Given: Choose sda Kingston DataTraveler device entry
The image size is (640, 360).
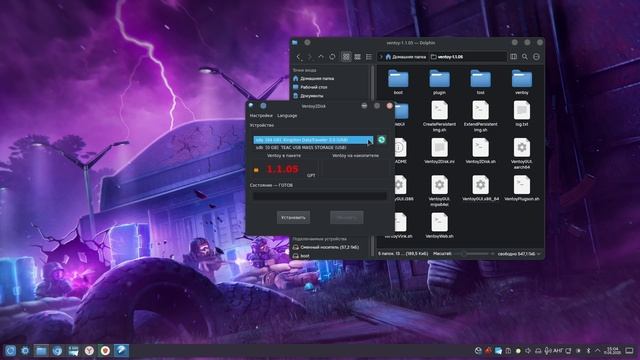Looking at the screenshot, I should [x=313, y=140].
